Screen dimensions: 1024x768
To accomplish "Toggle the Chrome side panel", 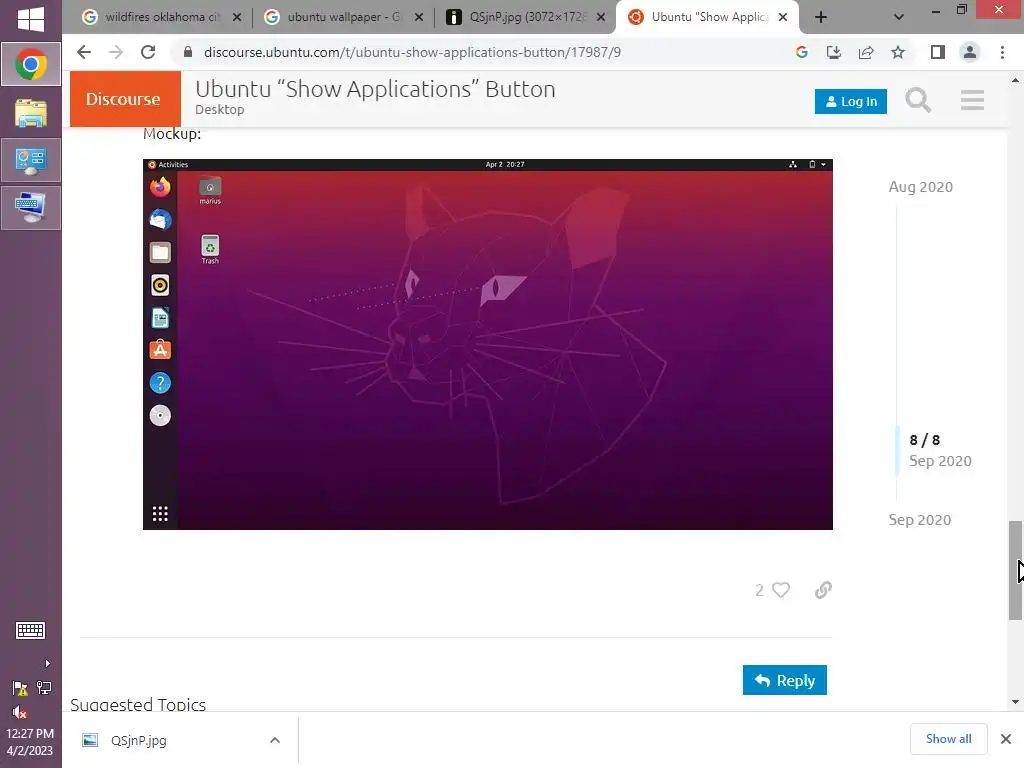I will [938, 52].
